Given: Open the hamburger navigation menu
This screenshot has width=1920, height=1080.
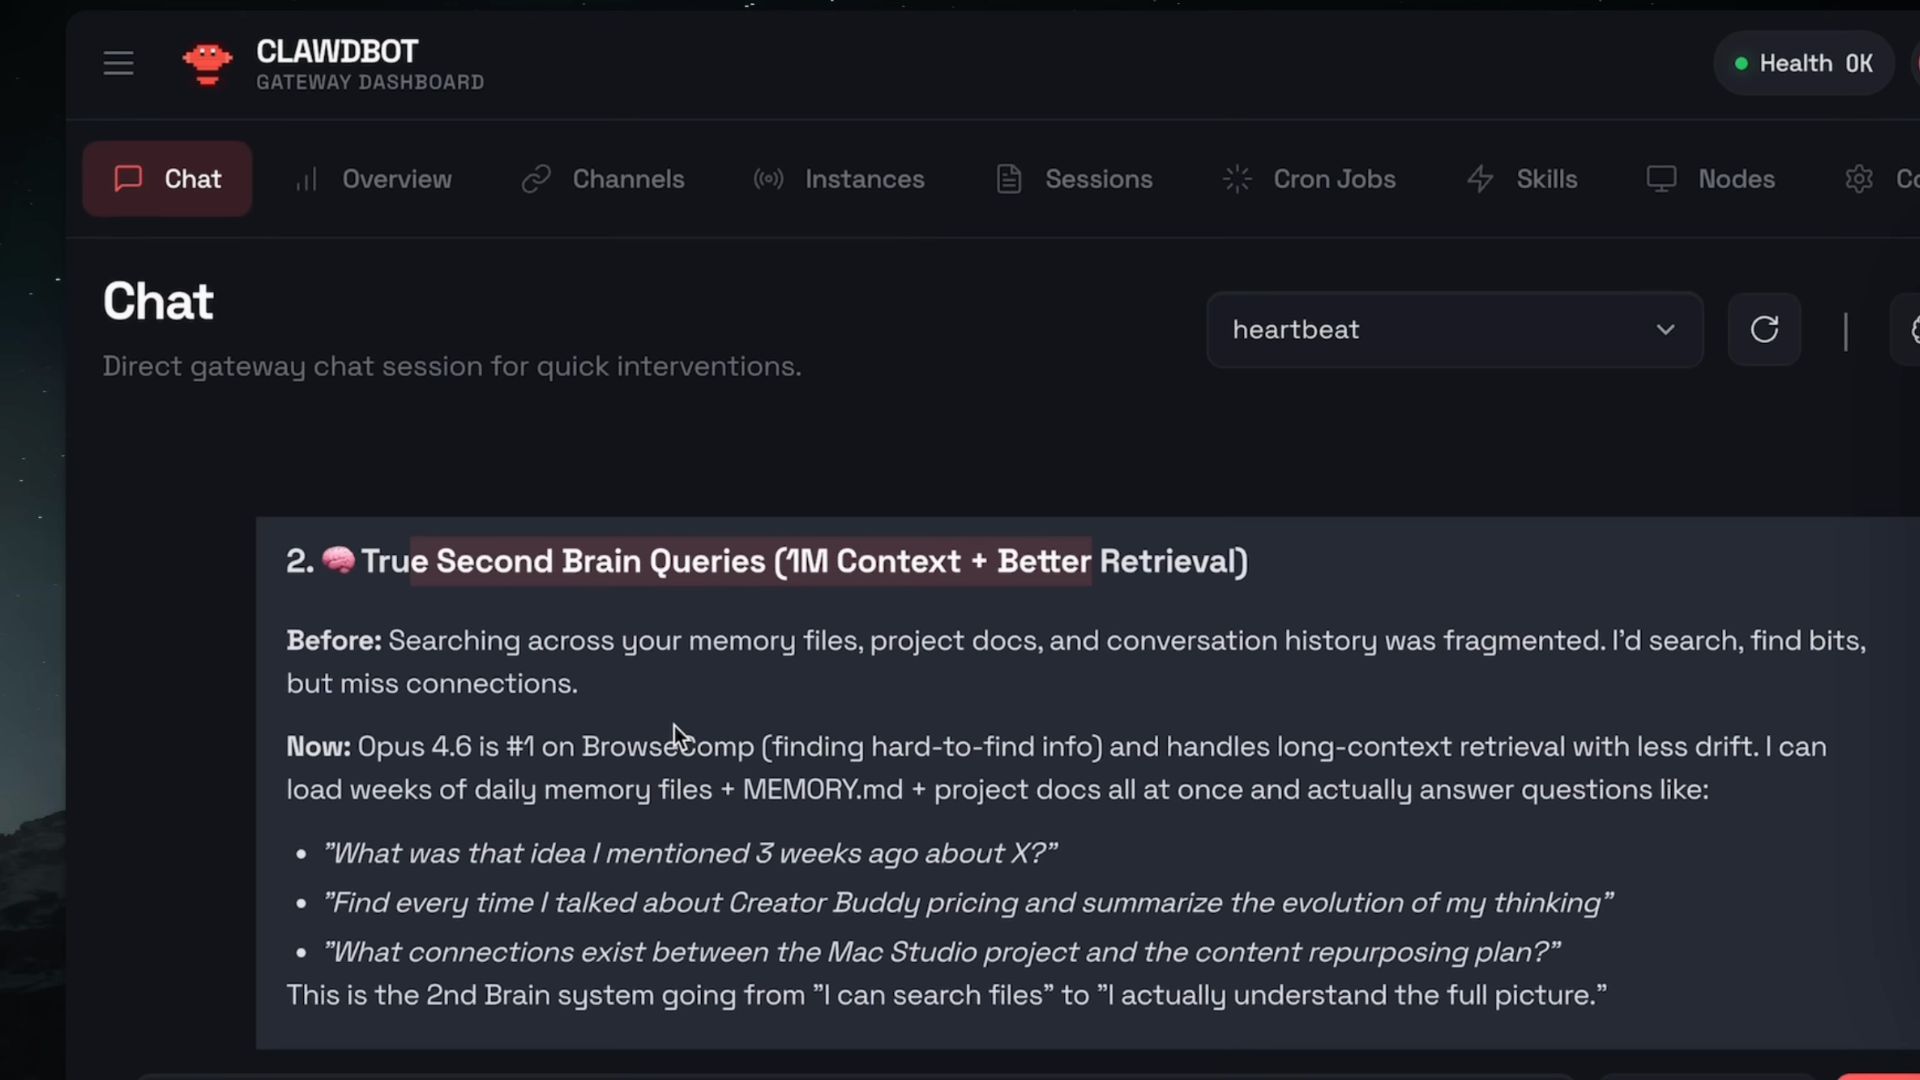Looking at the screenshot, I should click(x=118, y=64).
